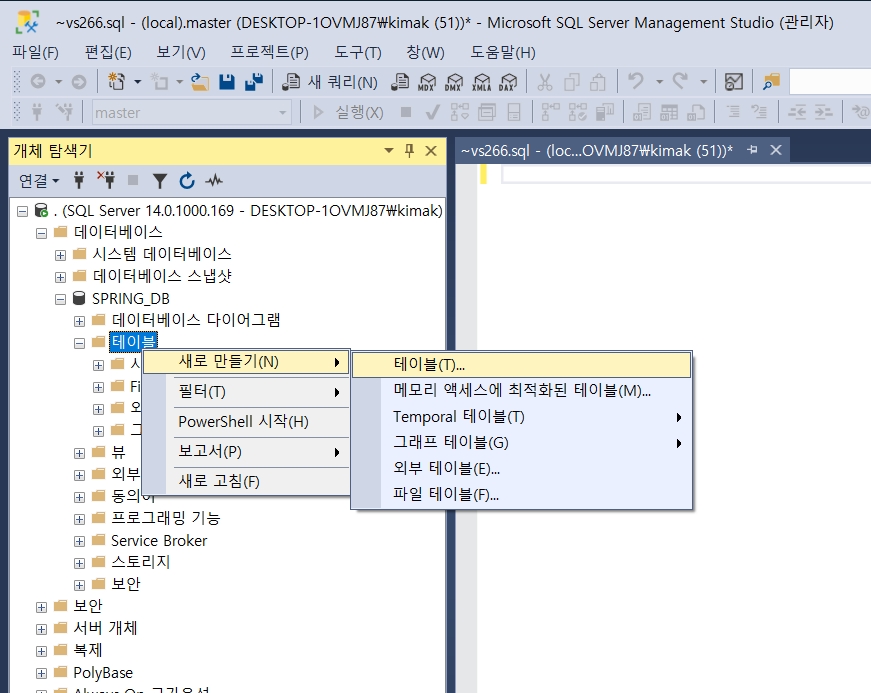Expand the 데이터베이스 스냅샷 folder
This screenshot has width=871, height=693.
click(x=60, y=277)
